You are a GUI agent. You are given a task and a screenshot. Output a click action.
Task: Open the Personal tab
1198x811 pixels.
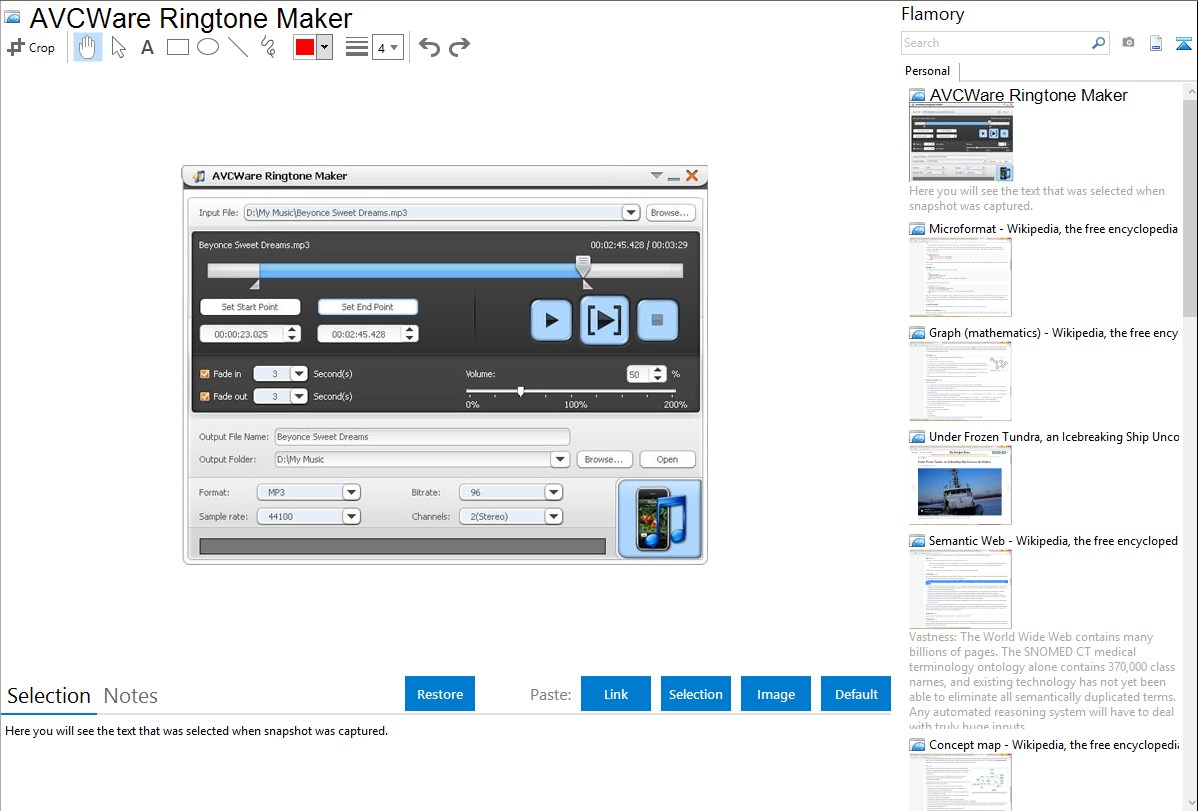[x=927, y=71]
